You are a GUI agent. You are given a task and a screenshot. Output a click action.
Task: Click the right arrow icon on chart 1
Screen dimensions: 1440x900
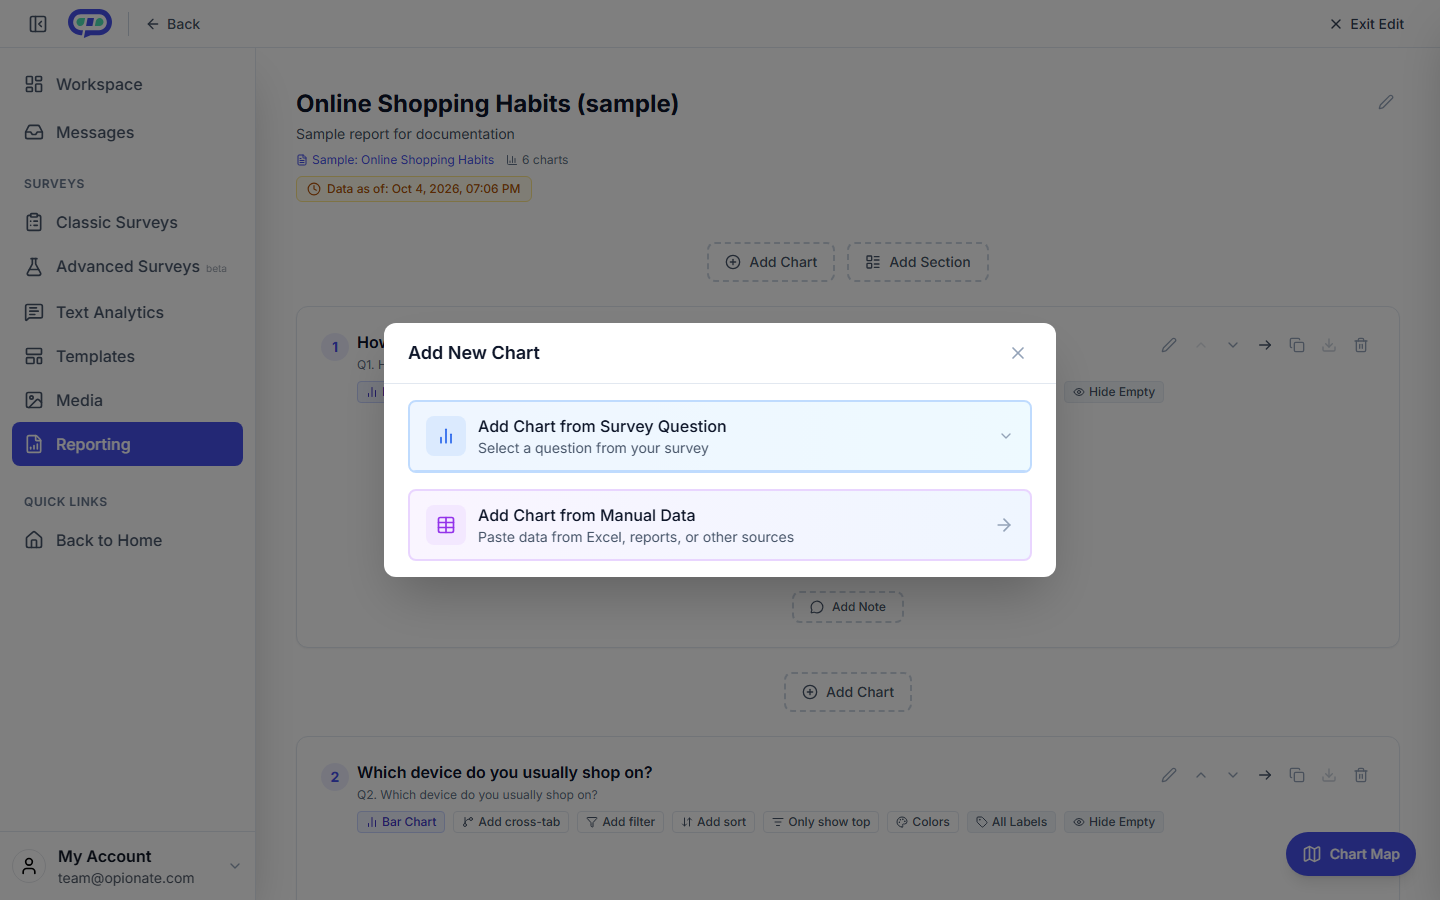(1265, 345)
